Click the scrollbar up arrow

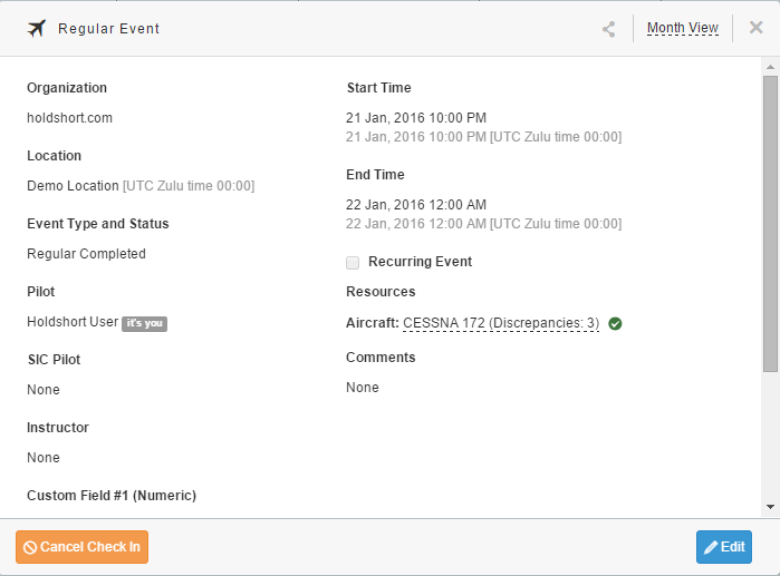771,67
